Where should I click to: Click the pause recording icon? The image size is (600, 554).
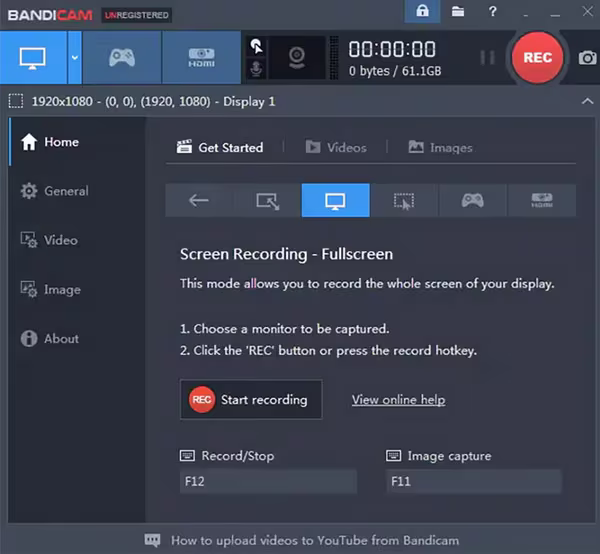[x=488, y=58]
